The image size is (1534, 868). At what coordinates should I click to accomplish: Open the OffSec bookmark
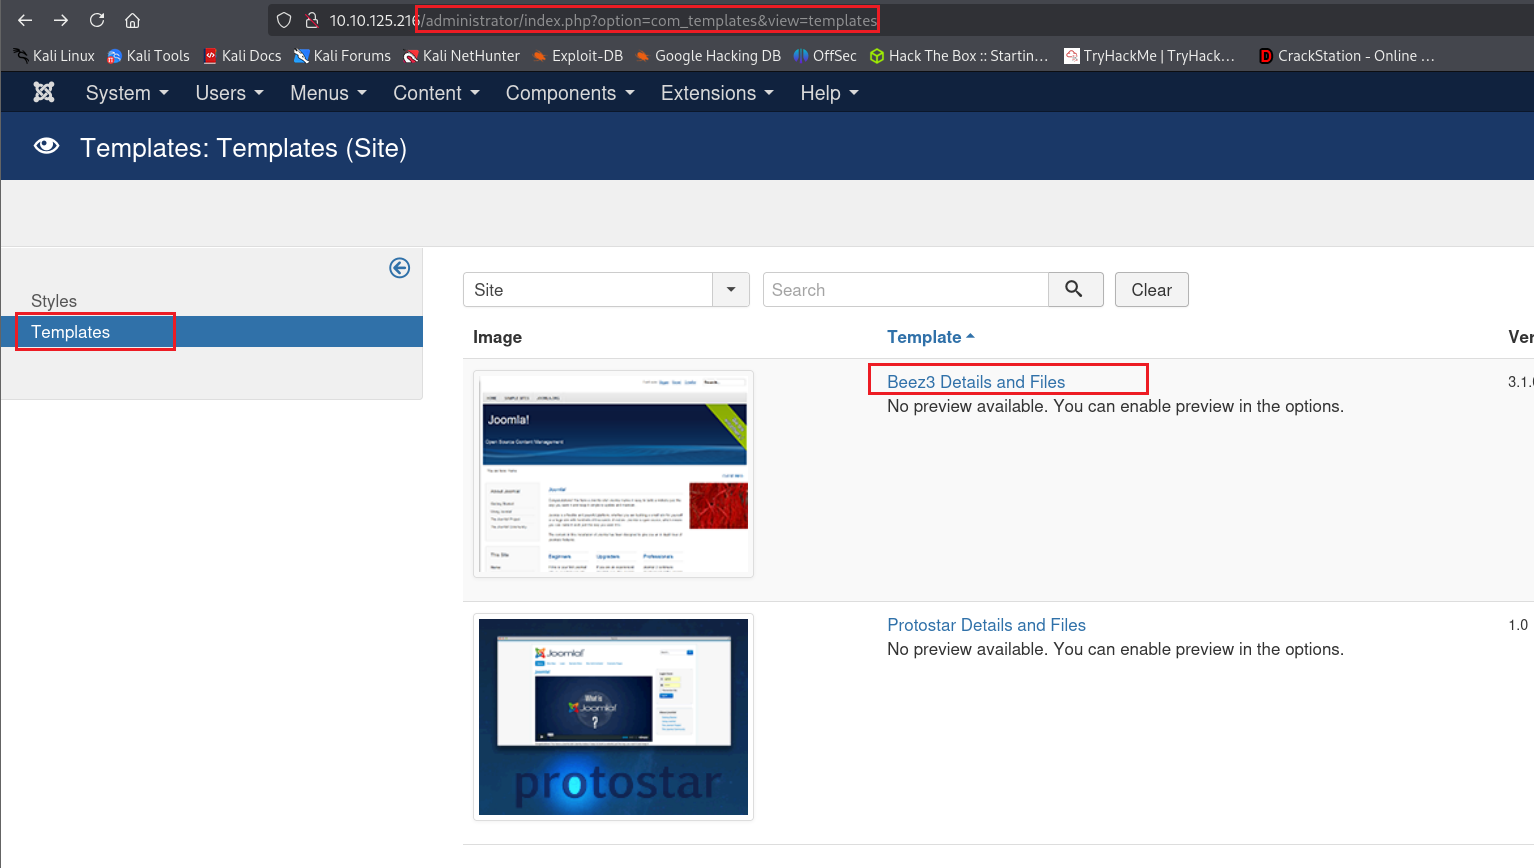[x=825, y=56]
